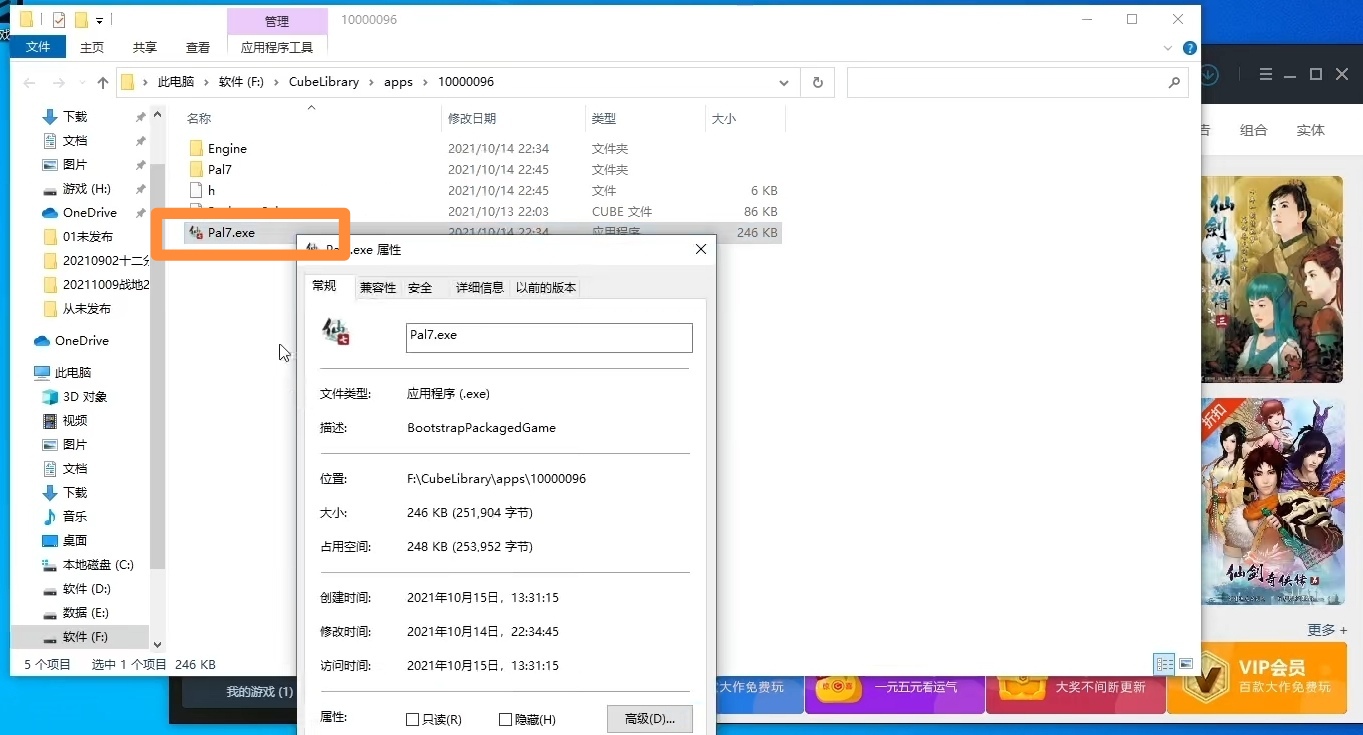
Task: Tick the 只读(R) checkbox
Action: tap(413, 720)
